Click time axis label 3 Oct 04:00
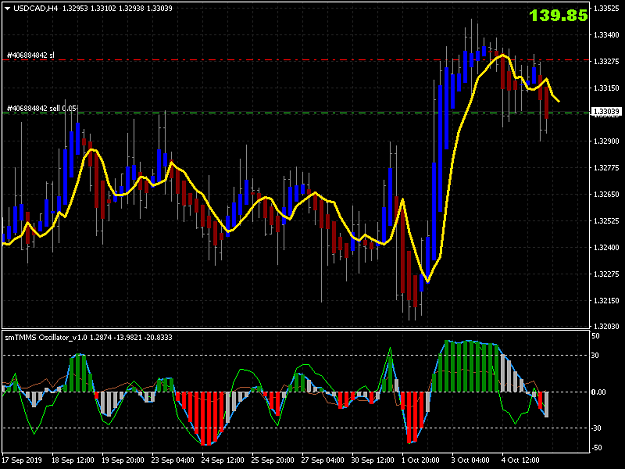The height and width of the screenshot is (469, 625). pyautogui.click(x=470, y=460)
